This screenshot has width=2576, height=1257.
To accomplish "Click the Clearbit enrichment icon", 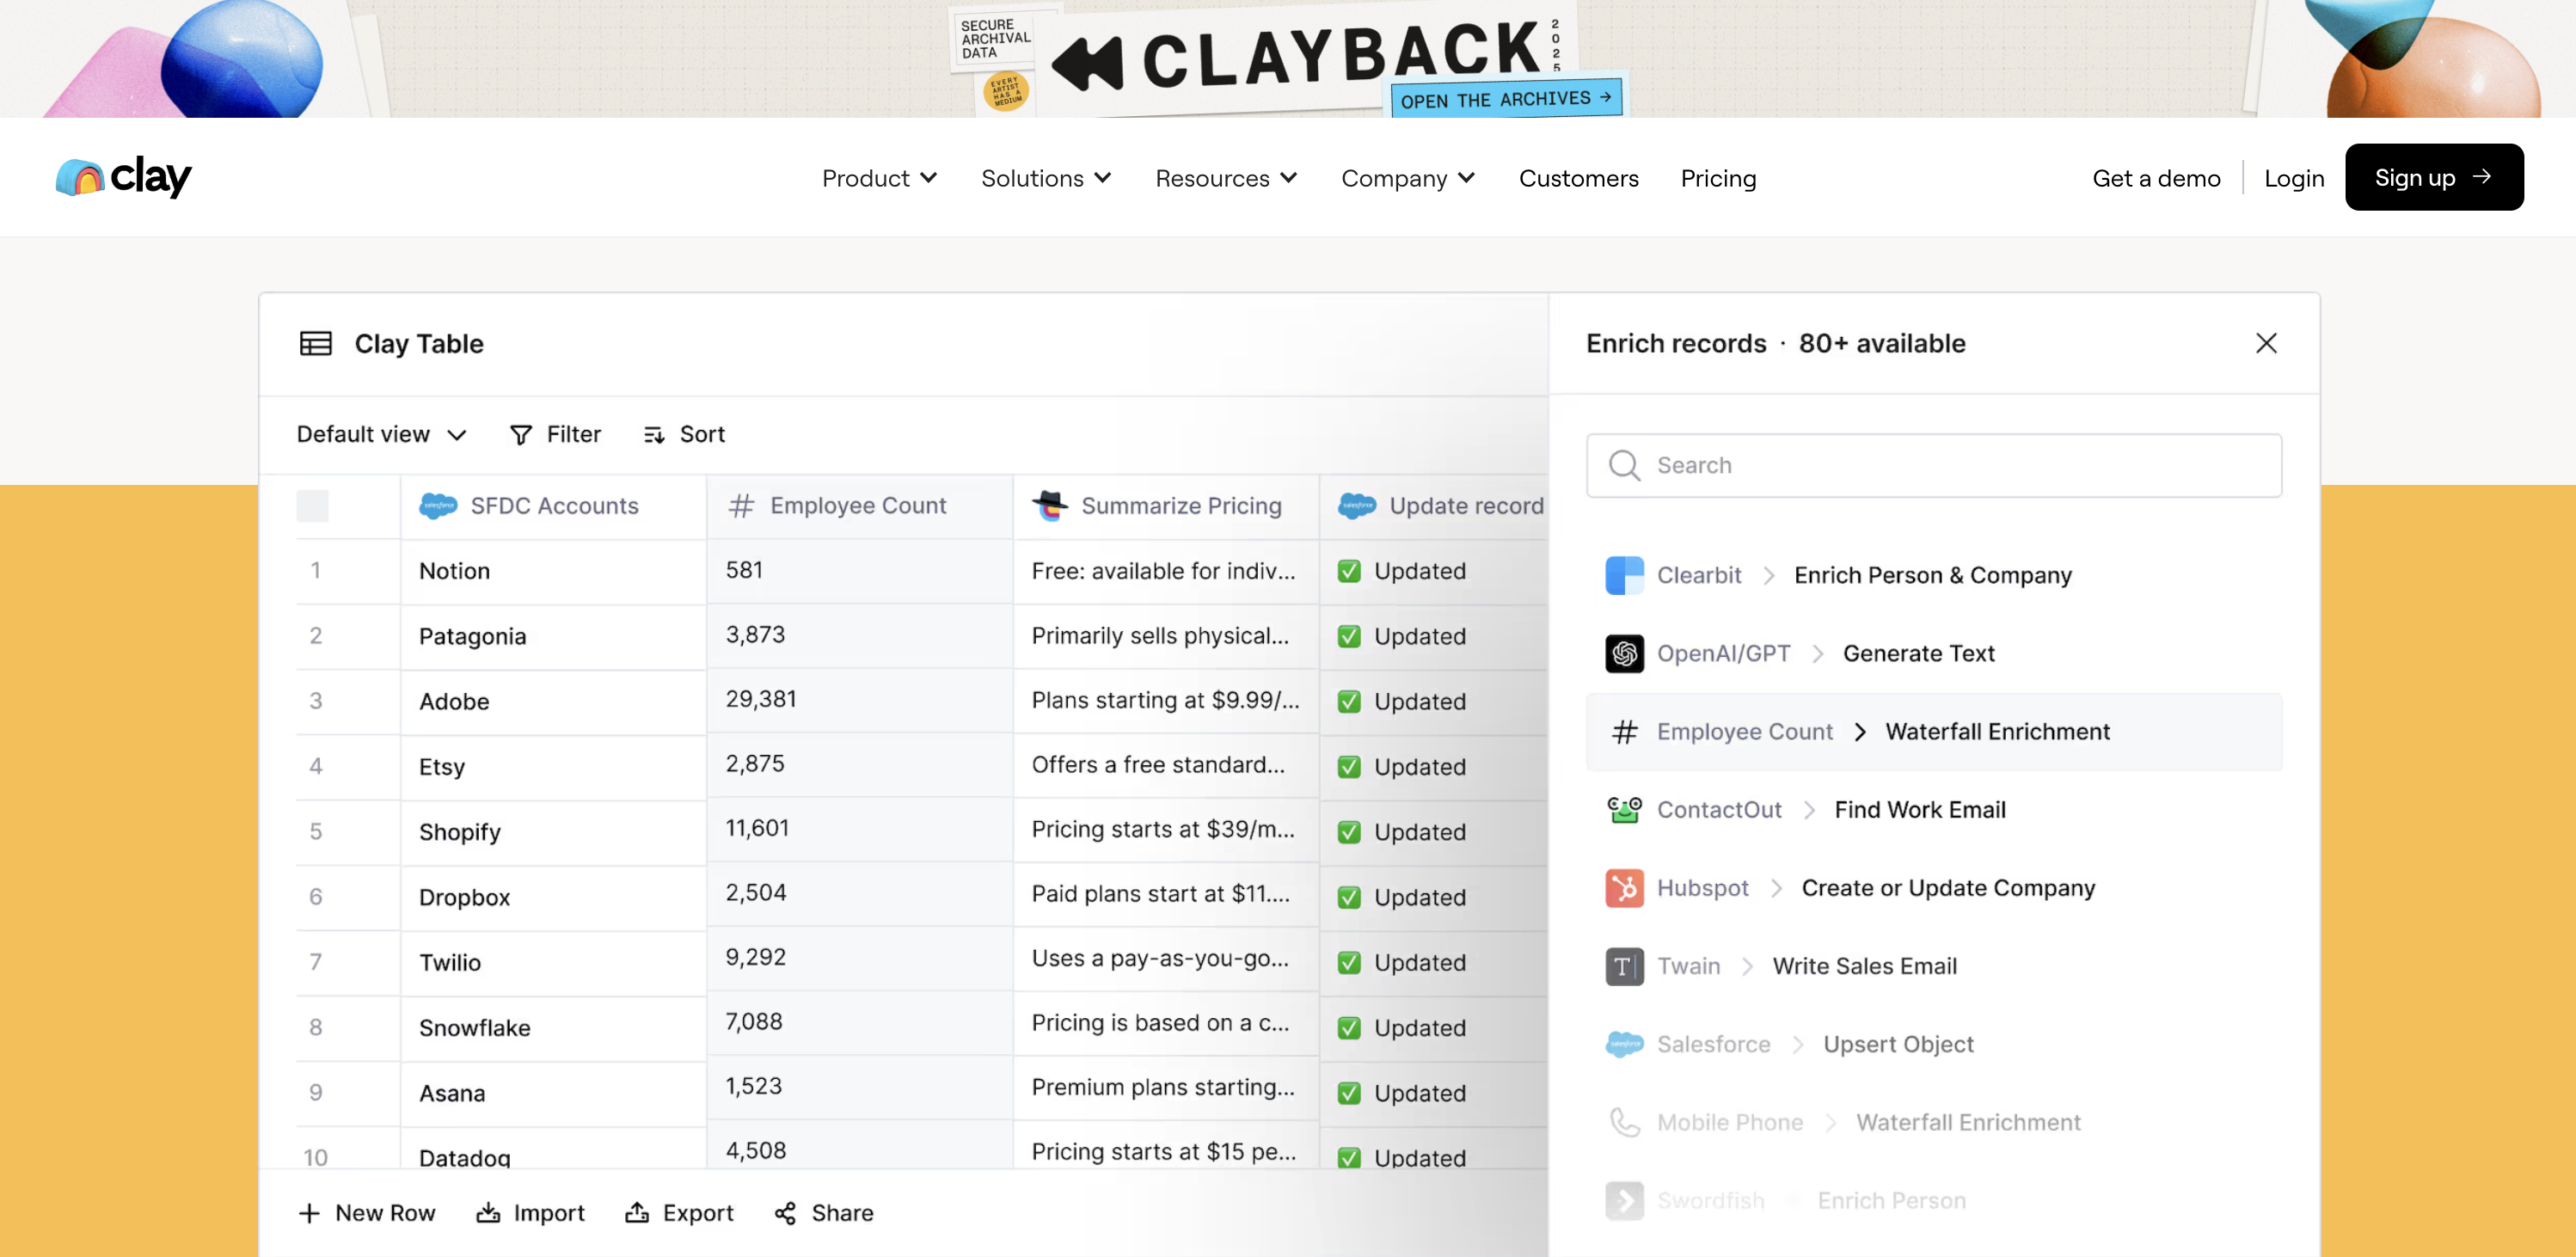I will click(x=1624, y=575).
